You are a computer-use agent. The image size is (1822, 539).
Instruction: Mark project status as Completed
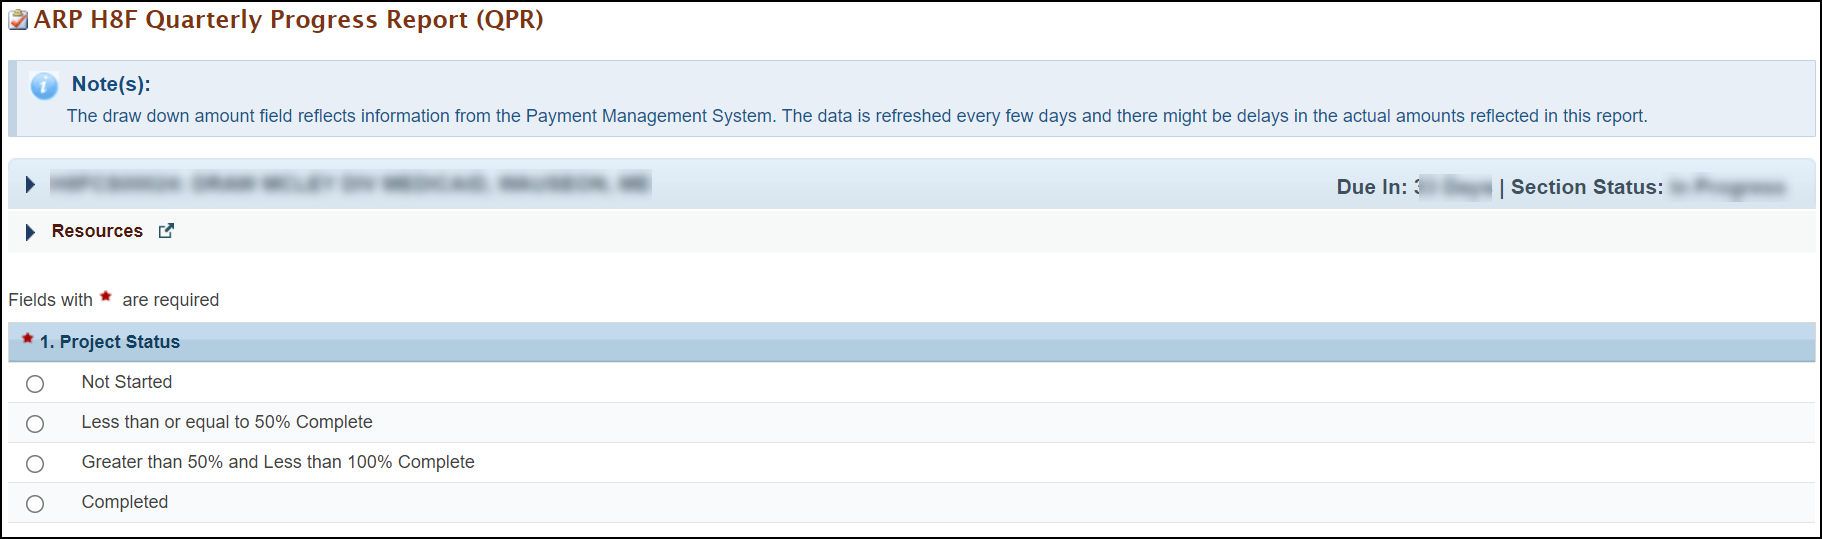35,504
